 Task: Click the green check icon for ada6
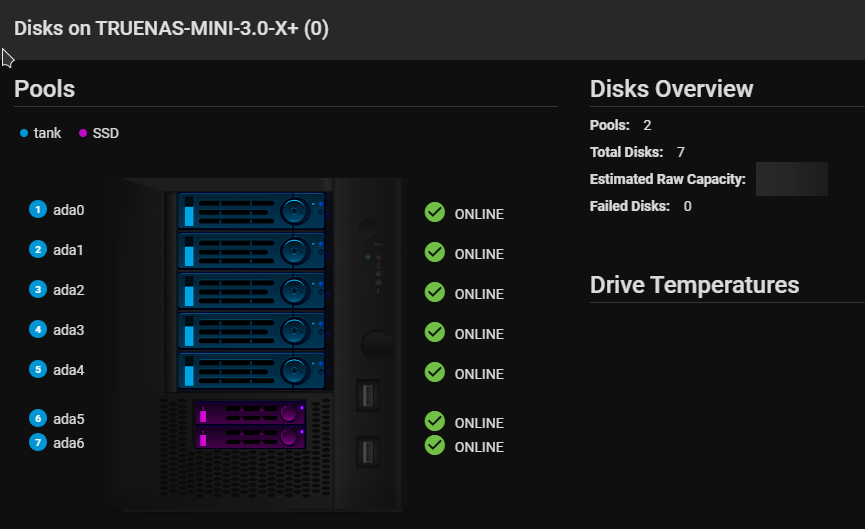pos(435,445)
